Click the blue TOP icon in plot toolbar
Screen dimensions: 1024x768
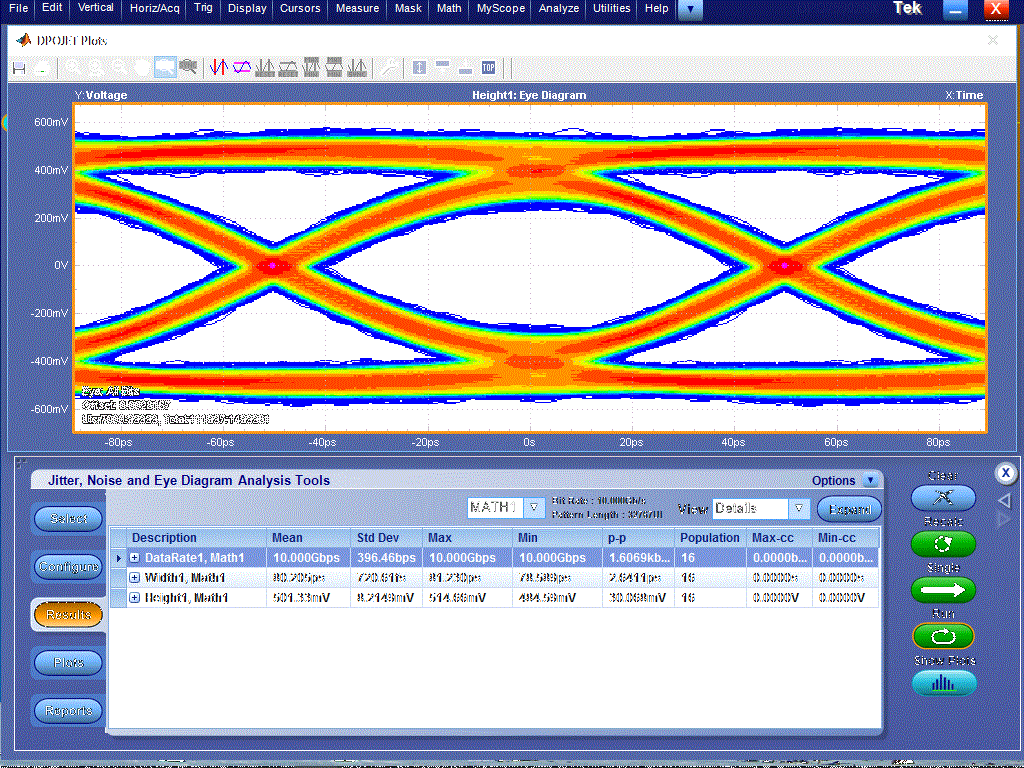pos(488,67)
